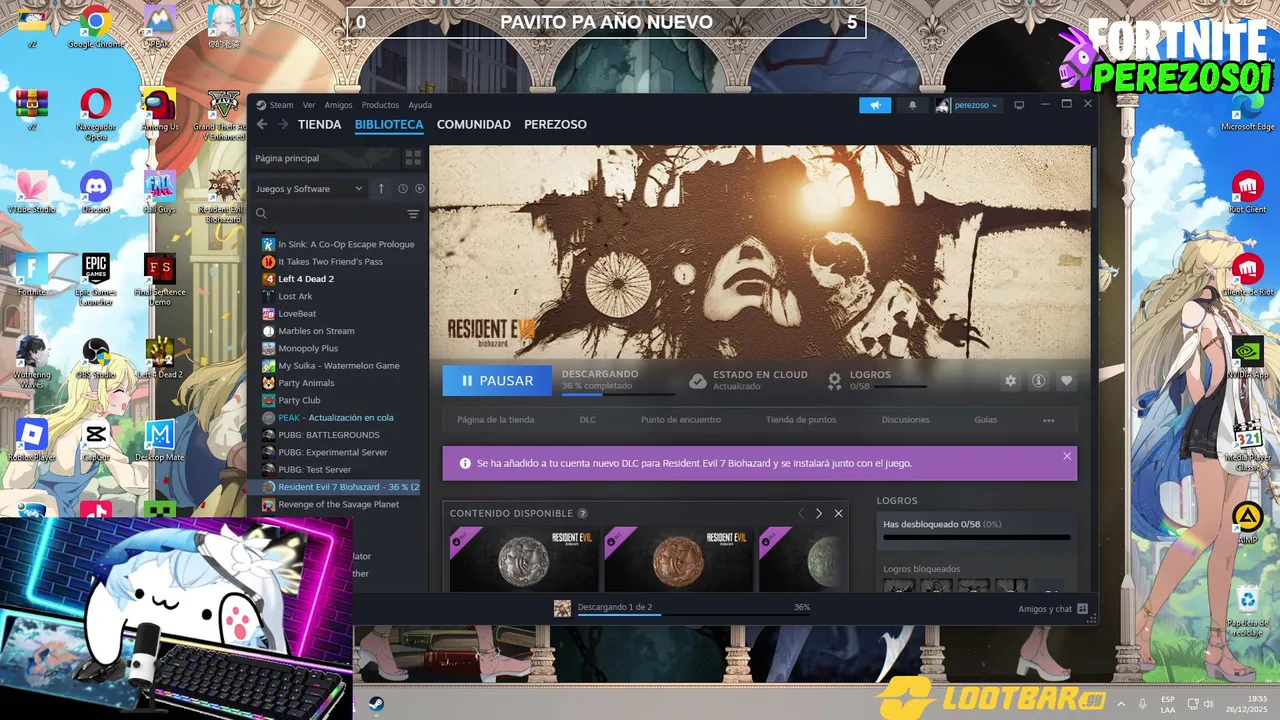Click the ESTADO EN CLOUD status

748,380
